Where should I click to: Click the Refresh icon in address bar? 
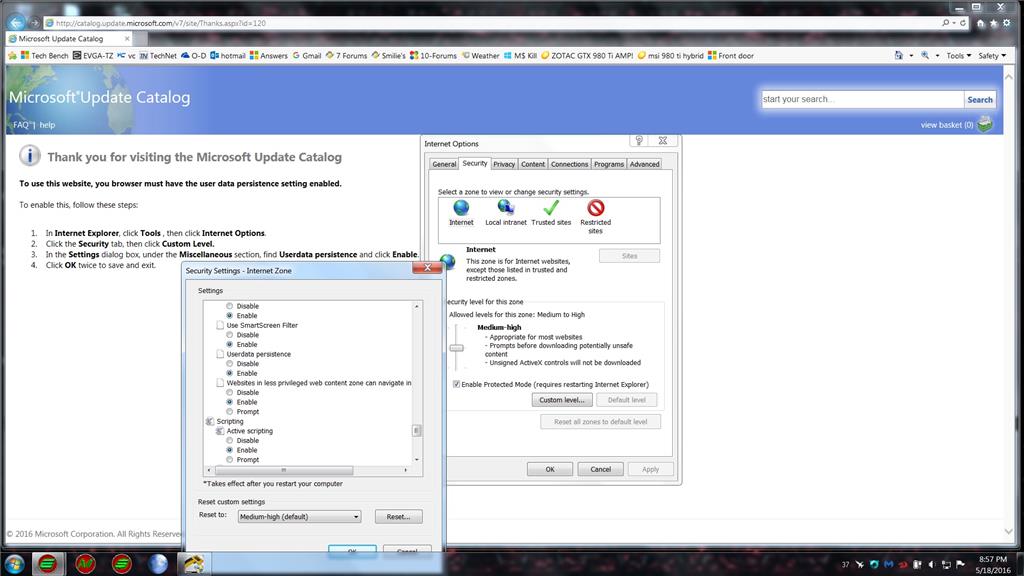tap(963, 23)
